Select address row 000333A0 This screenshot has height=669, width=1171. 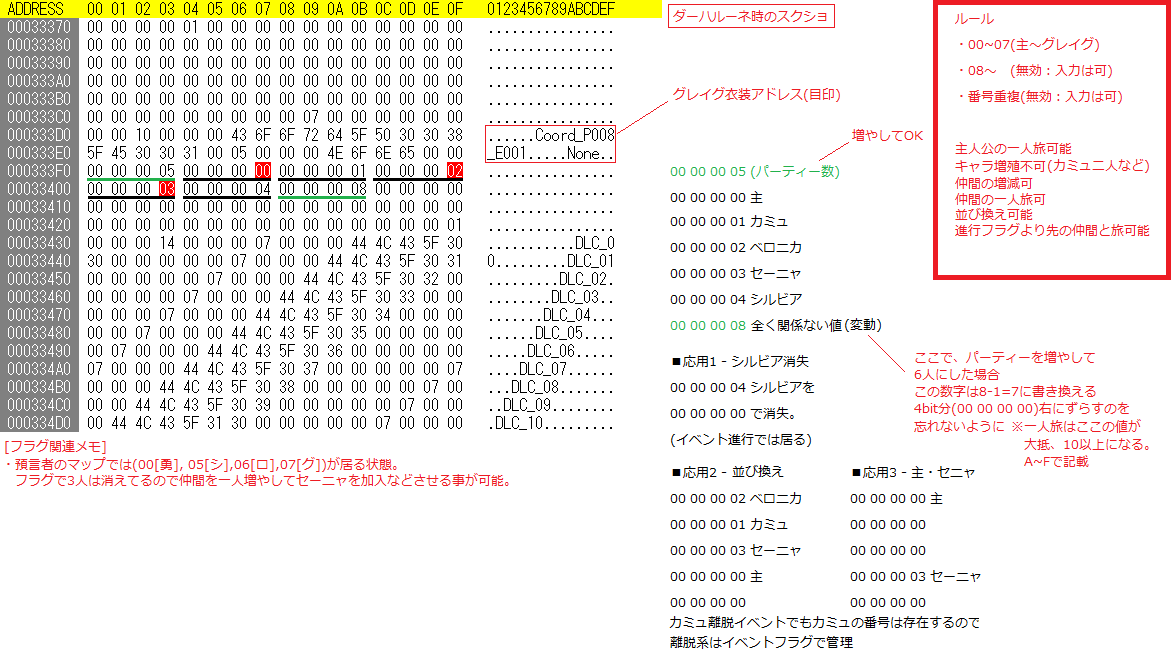point(39,81)
